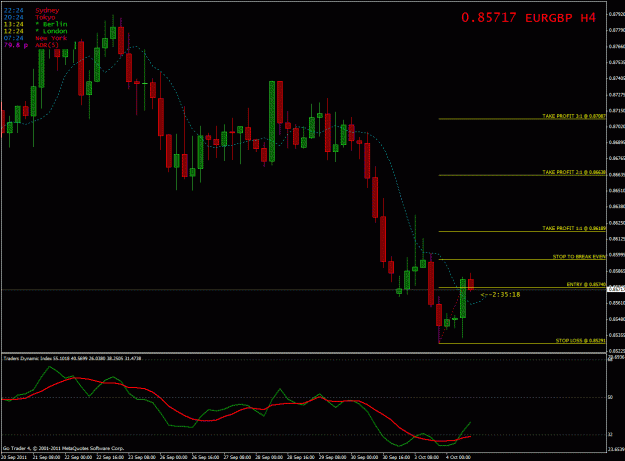Viewport: 625px width, 461px height.
Task: Click the highlighted current price tag on price axis
Action: pos(616,289)
